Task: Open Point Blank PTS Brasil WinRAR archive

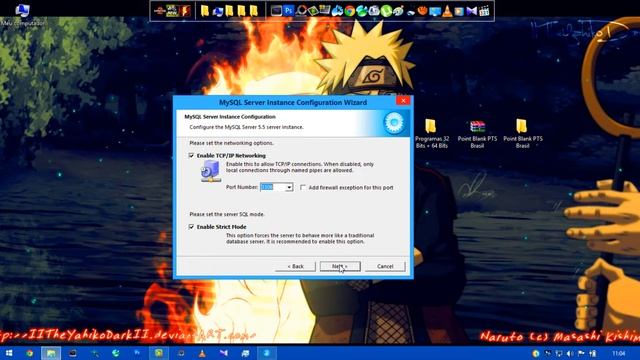Action: pyautogui.click(x=477, y=134)
